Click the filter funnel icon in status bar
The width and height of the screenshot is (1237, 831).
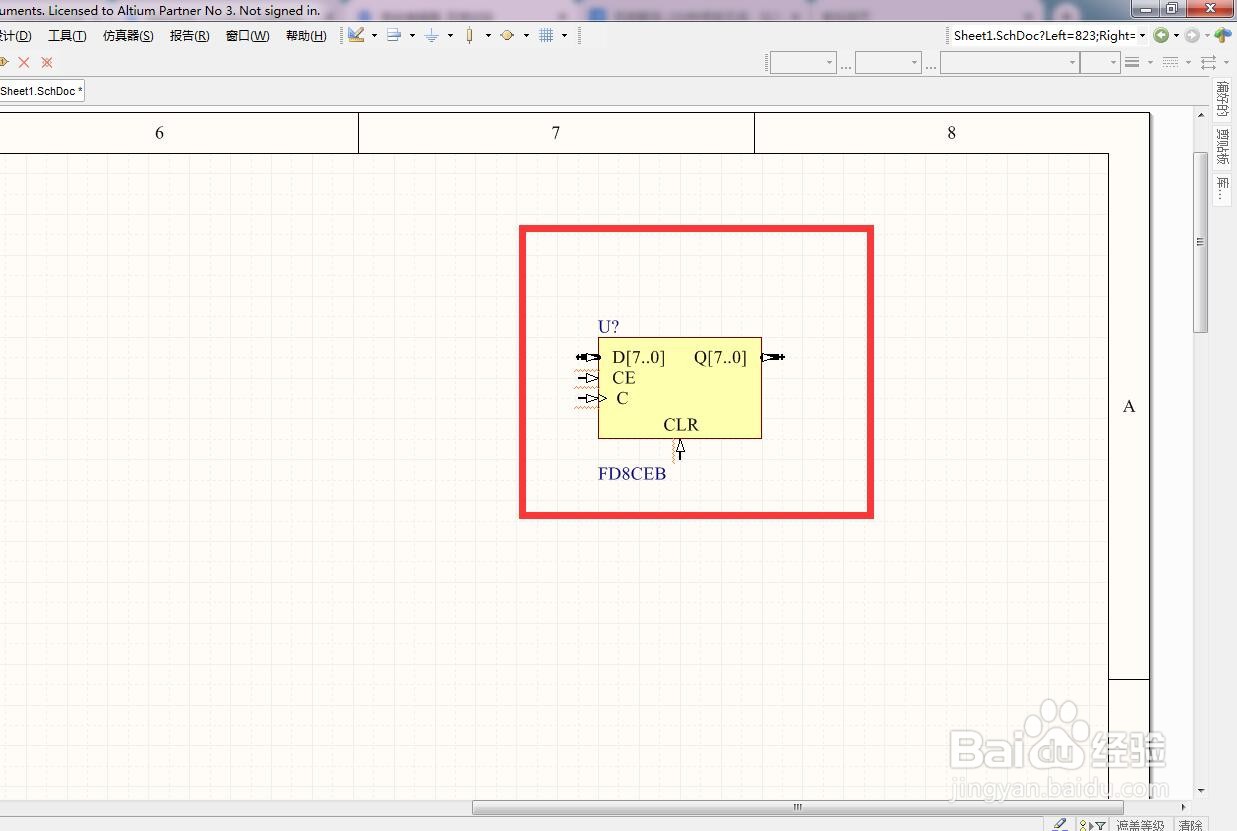[x=1100, y=826]
